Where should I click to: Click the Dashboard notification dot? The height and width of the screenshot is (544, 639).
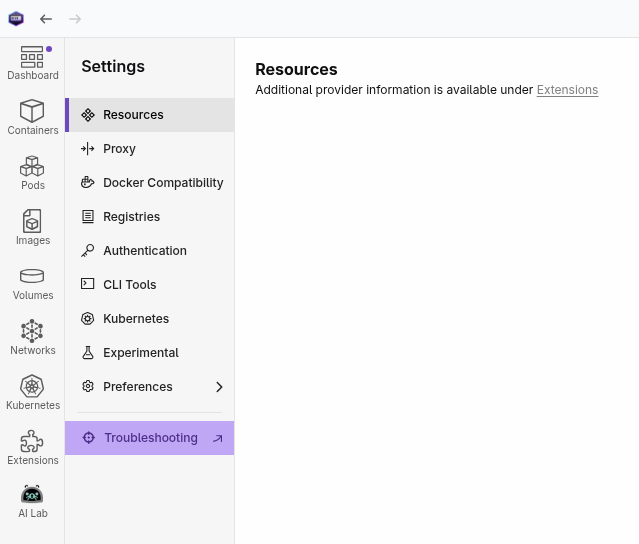tap(49, 49)
